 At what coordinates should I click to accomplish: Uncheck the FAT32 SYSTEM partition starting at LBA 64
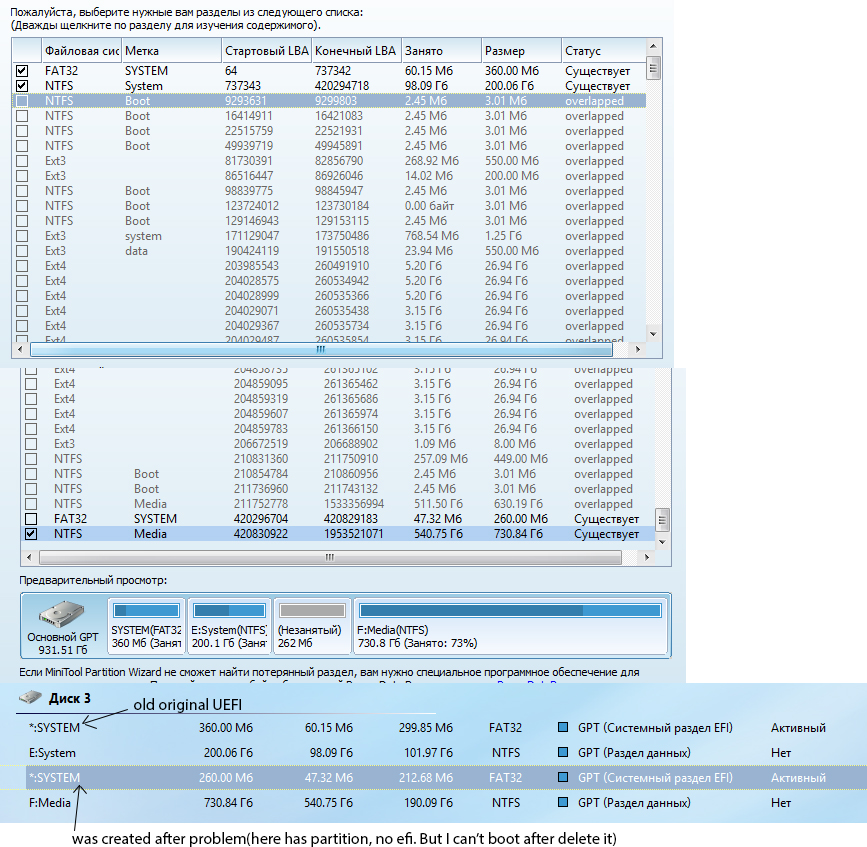pyautogui.click(x=22, y=71)
